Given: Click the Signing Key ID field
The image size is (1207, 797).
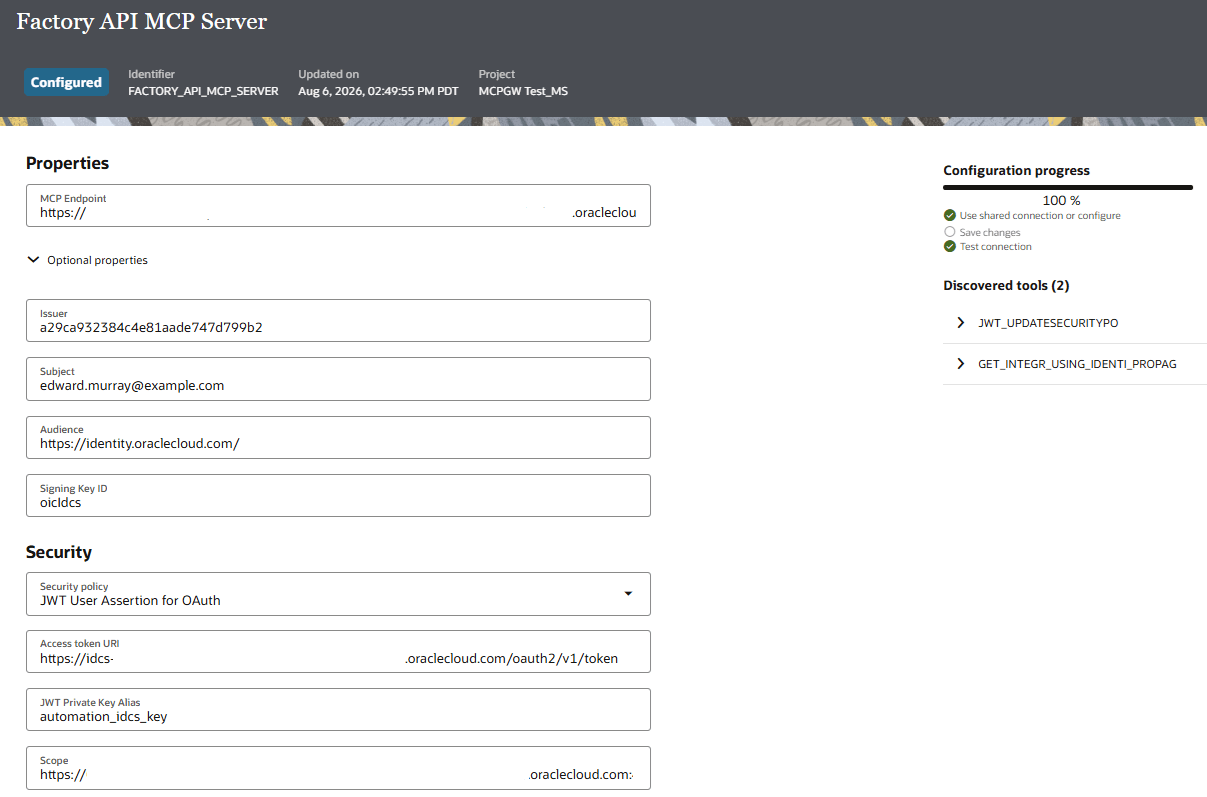Looking at the screenshot, I should coord(338,495).
